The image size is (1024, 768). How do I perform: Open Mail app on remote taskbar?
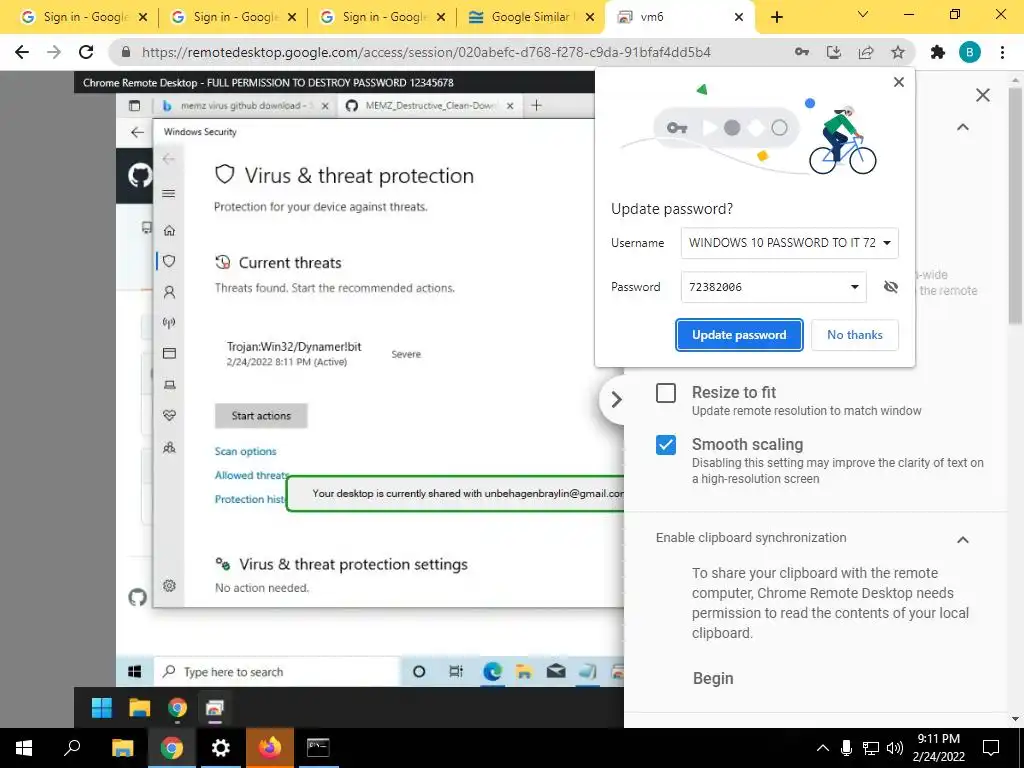coord(556,671)
